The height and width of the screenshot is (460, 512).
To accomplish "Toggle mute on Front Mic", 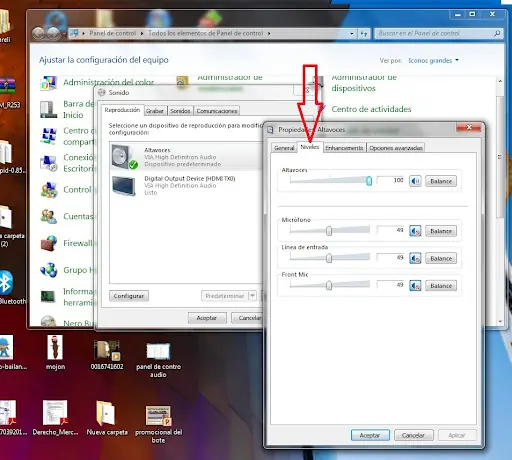I will pyautogui.click(x=415, y=286).
